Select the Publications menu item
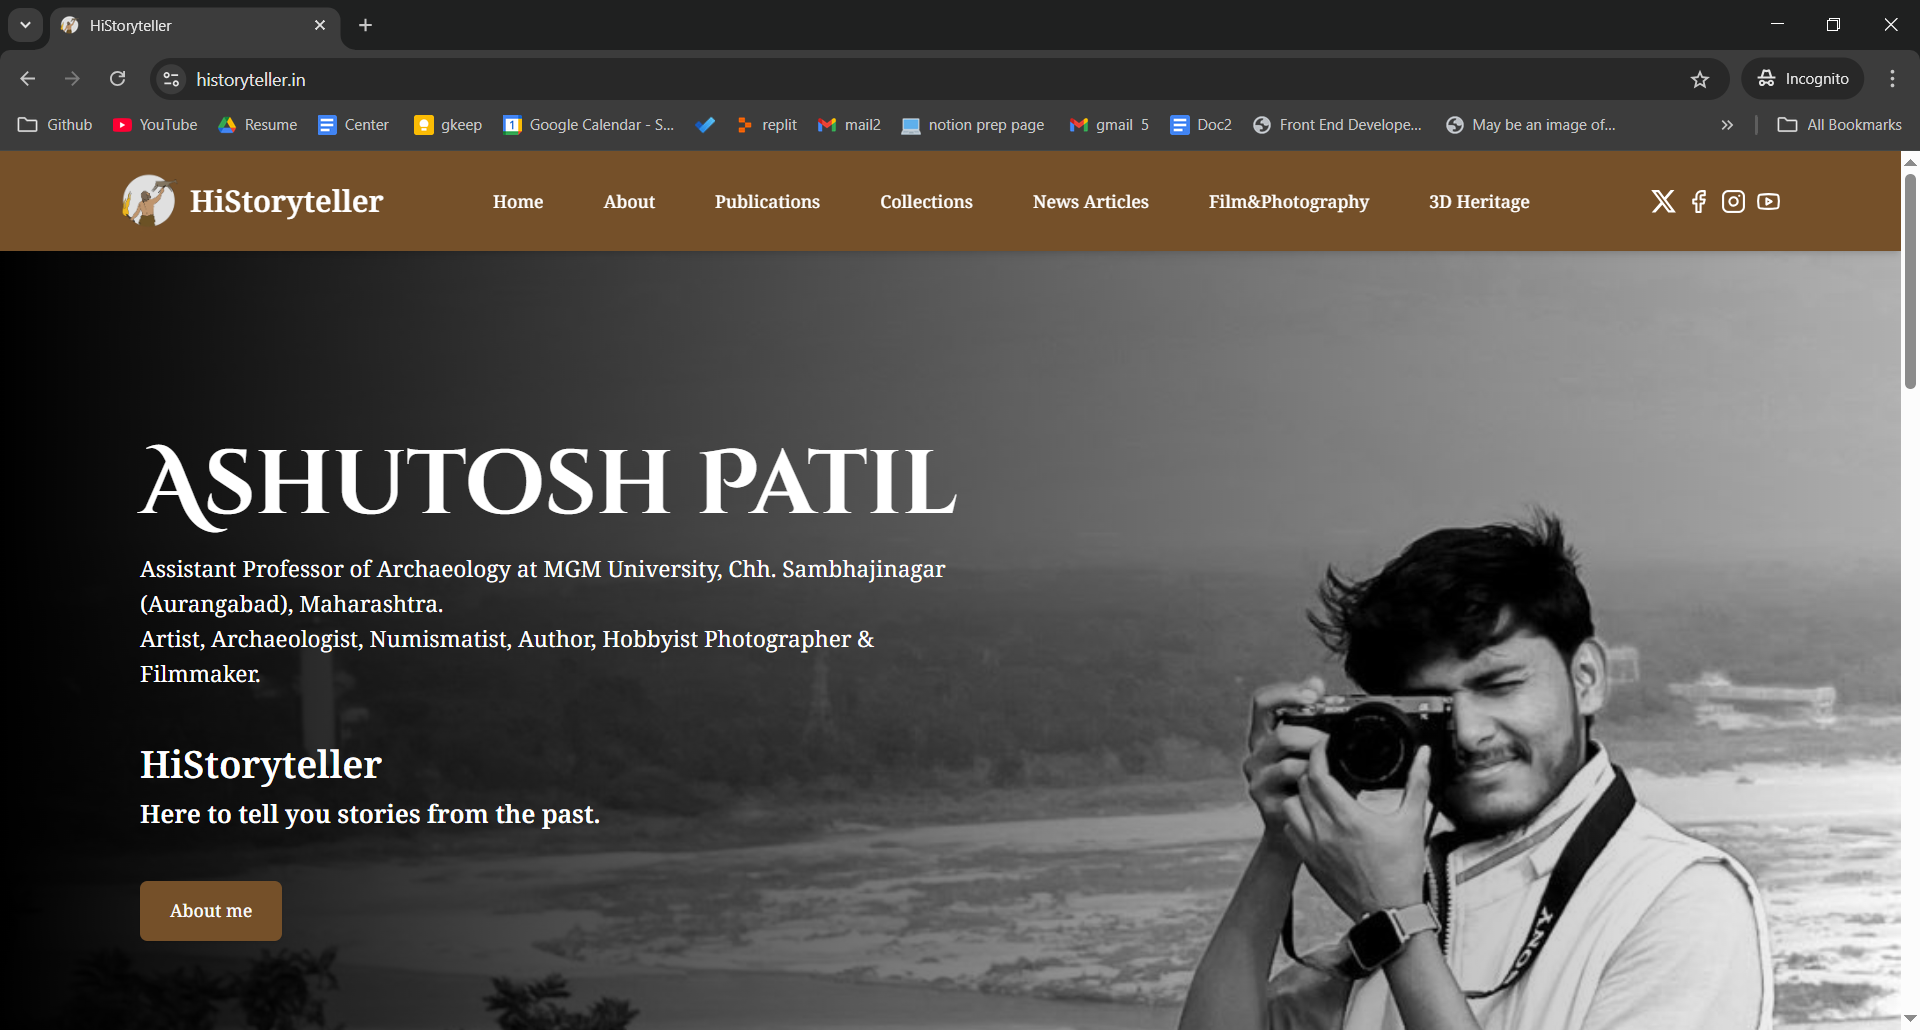Viewport: 1920px width, 1030px height. click(x=767, y=201)
